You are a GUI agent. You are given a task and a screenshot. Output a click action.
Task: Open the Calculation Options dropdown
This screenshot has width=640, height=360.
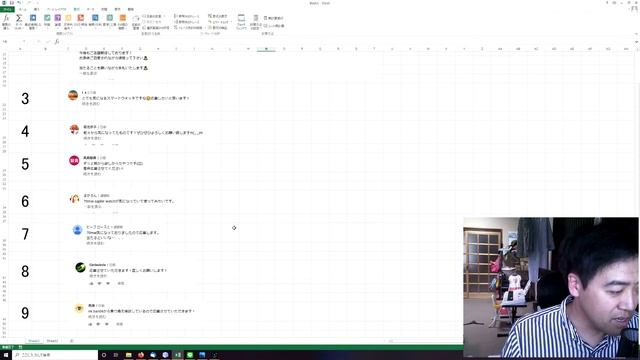256,22
